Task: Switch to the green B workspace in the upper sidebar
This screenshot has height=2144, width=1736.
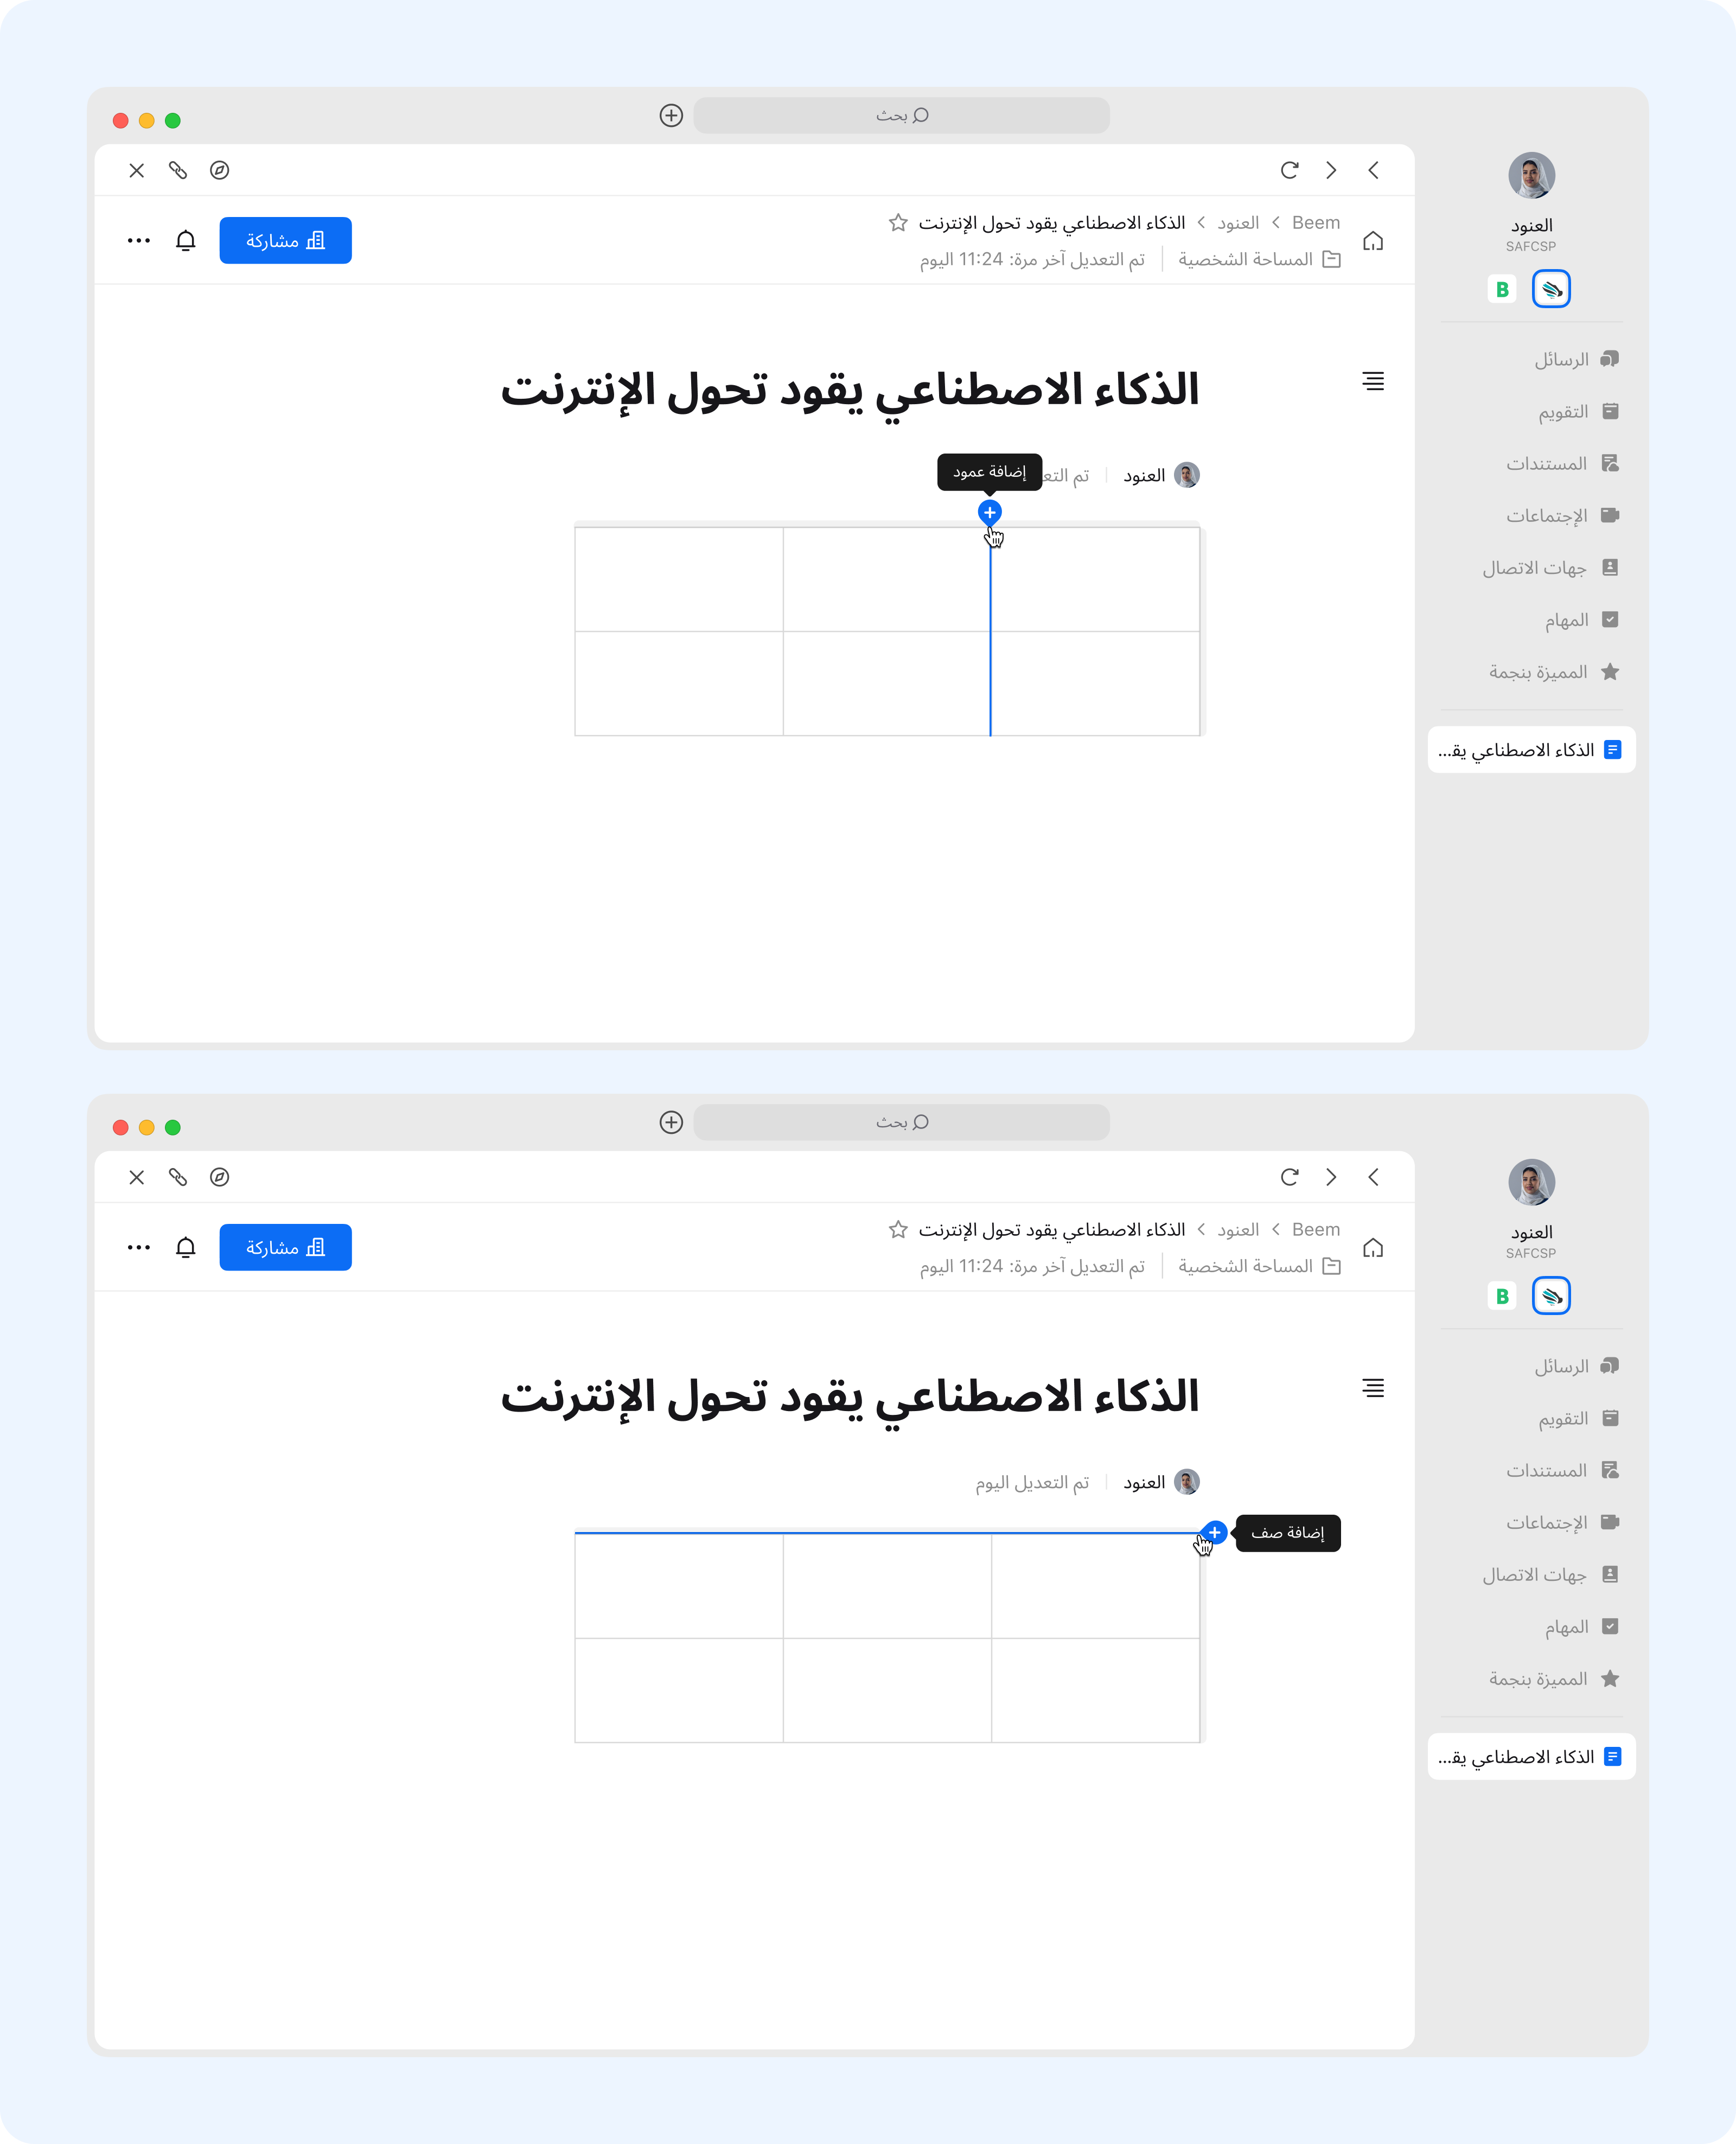Action: (x=1501, y=290)
